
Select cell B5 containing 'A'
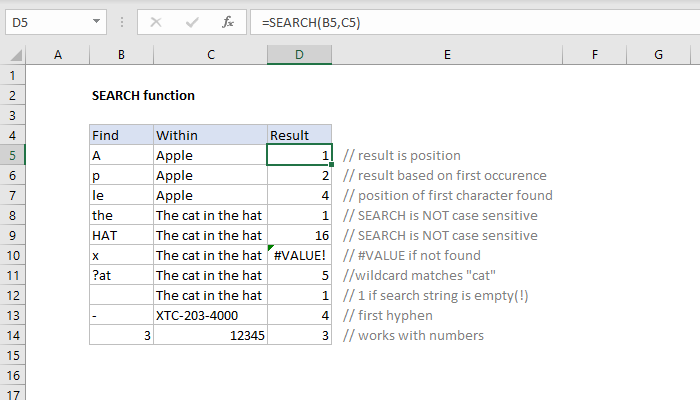coord(121,155)
